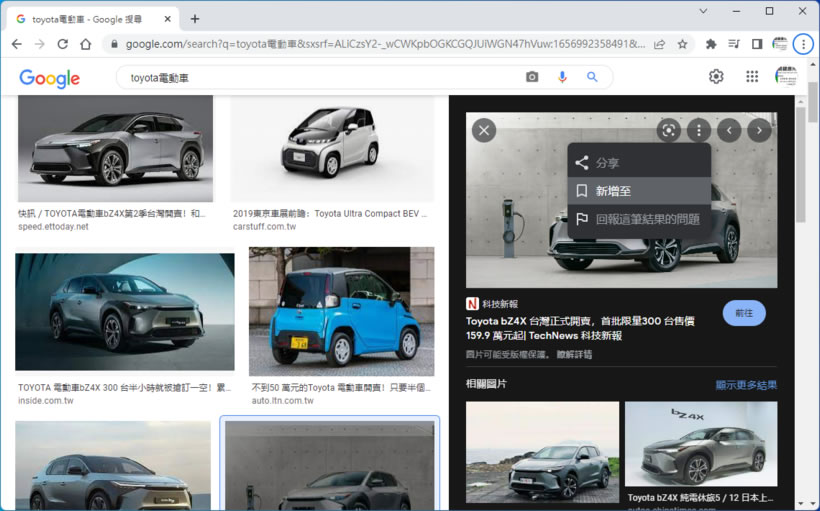Screen dimensions: 820x511
Task: Search by image with camera icon
Action: (x=532, y=77)
